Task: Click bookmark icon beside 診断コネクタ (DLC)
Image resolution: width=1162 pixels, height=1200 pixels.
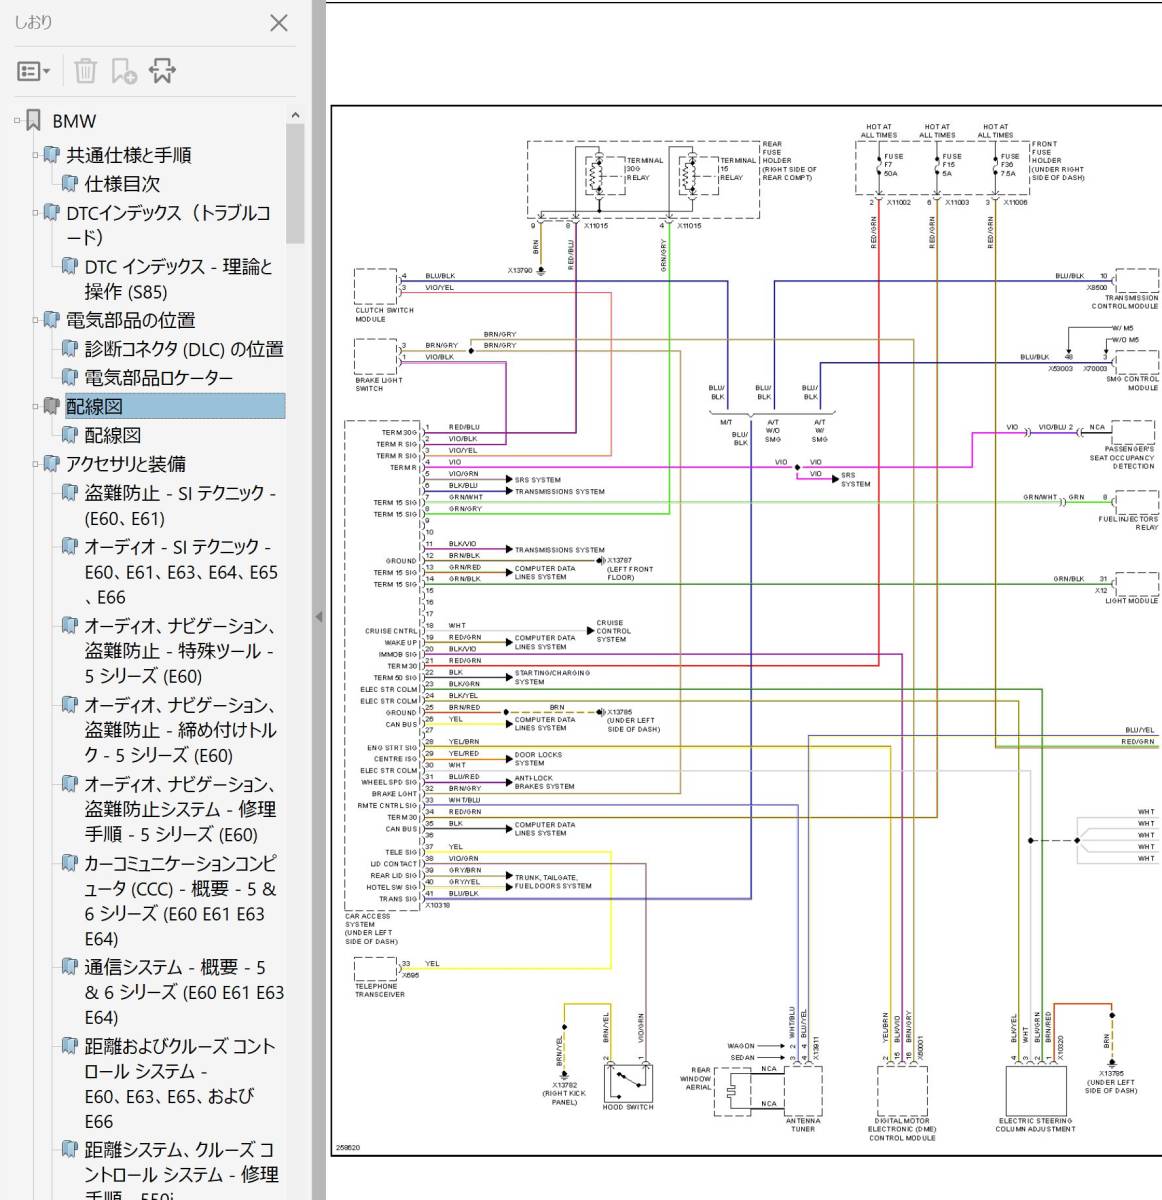Action: 69,349
